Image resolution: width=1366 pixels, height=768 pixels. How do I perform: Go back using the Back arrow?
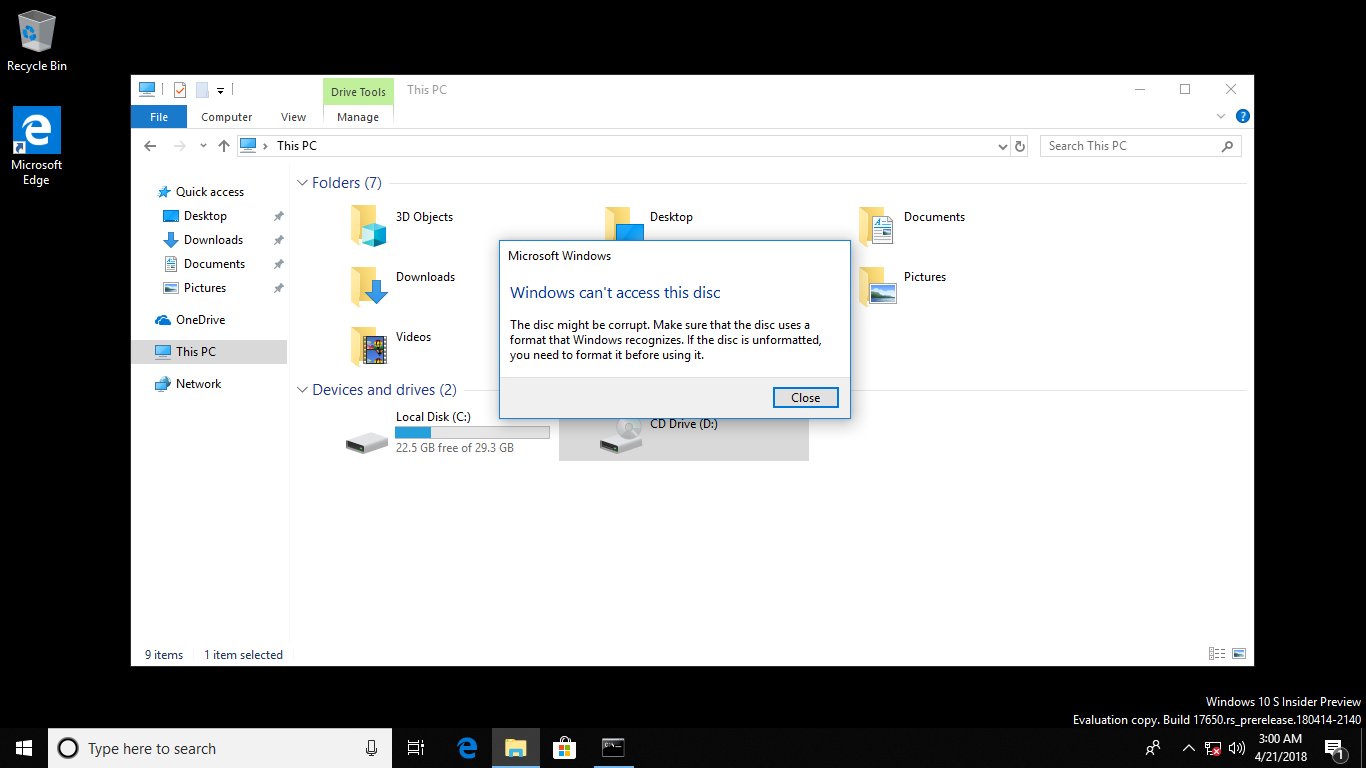[150, 146]
